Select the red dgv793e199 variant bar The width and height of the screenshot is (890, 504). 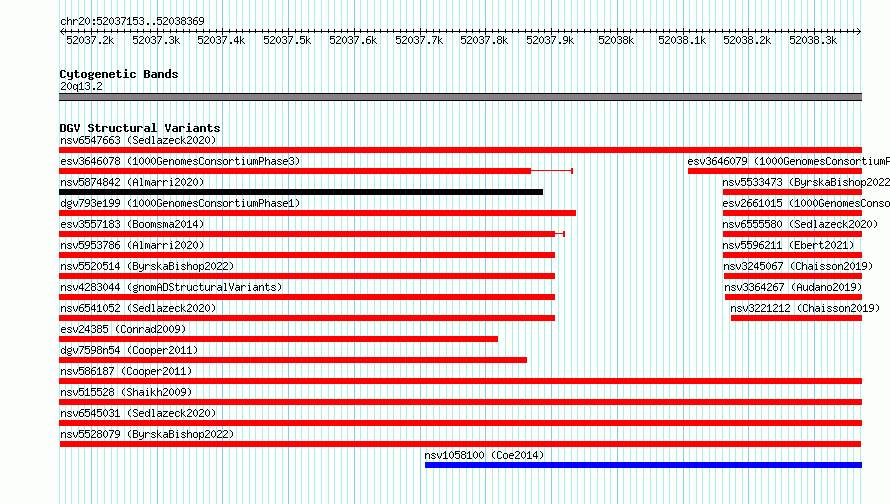[x=318, y=213]
